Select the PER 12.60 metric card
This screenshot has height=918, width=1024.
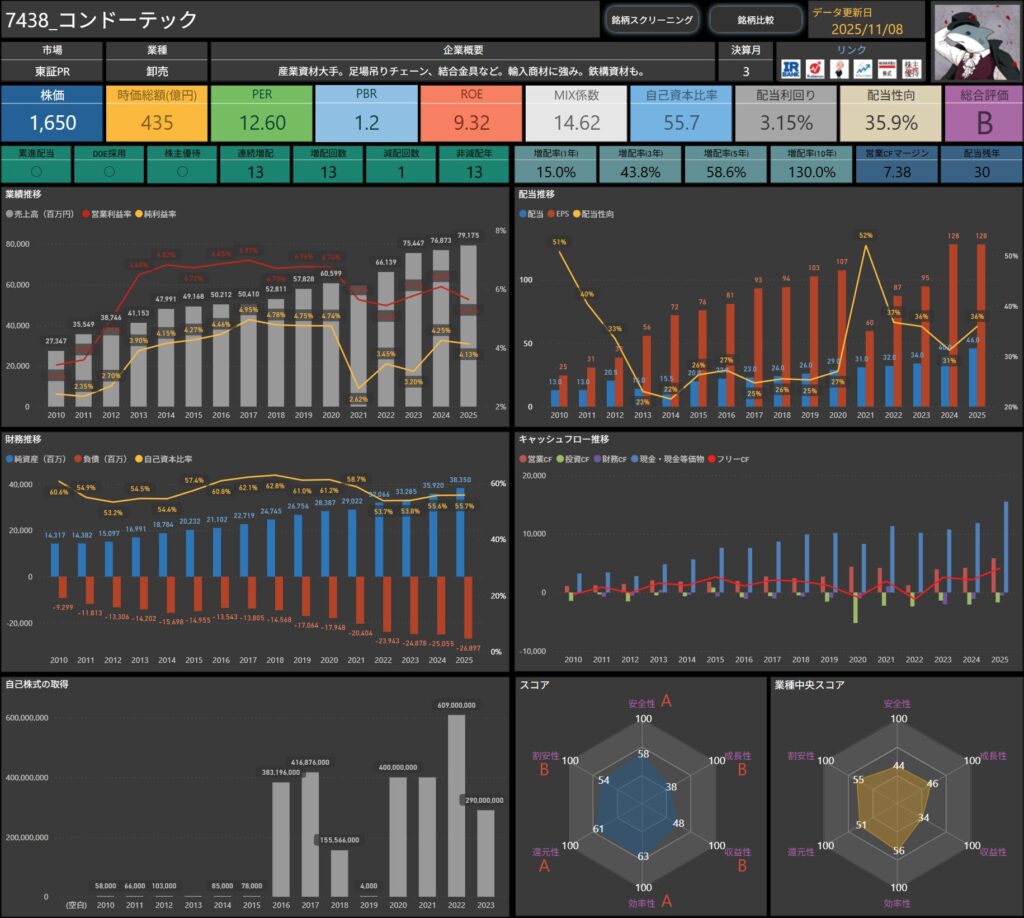[263, 113]
